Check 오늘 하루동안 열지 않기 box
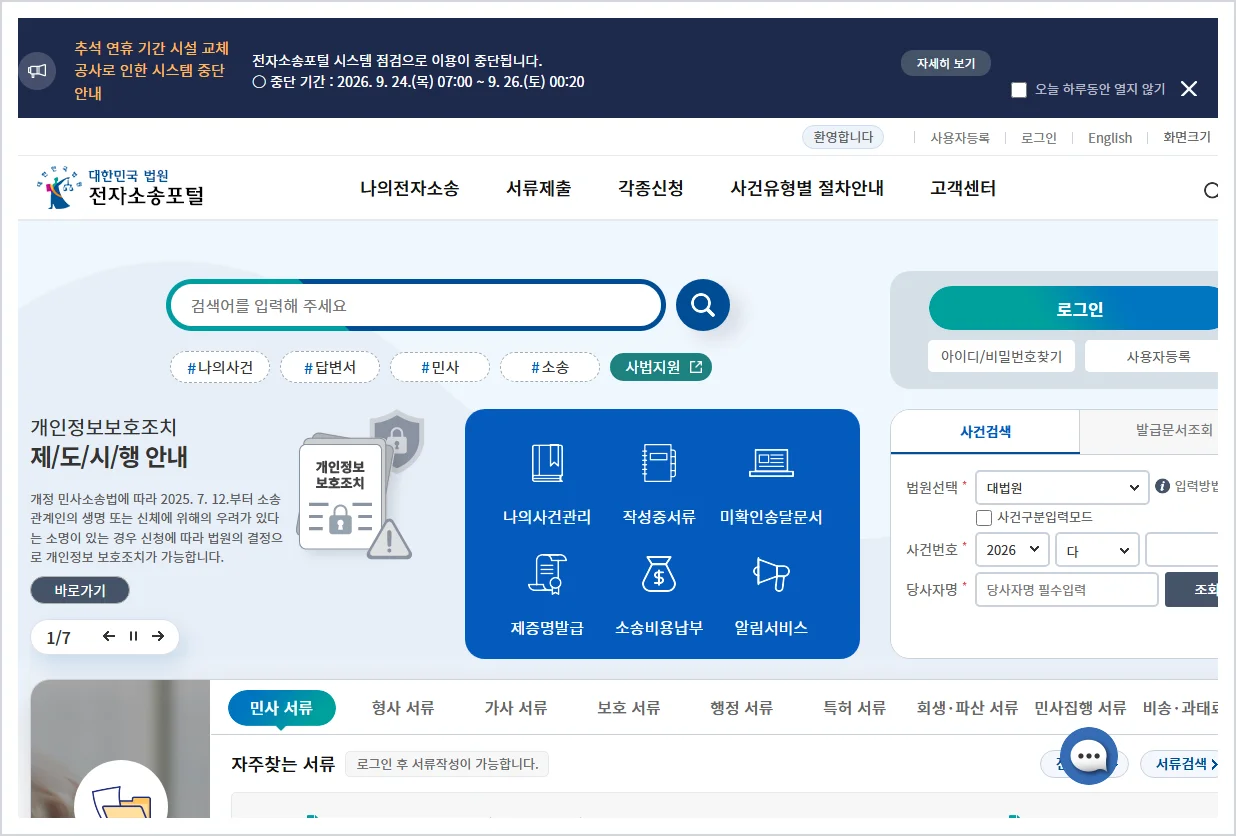Screen dimensions: 1236x836 click(1019, 90)
